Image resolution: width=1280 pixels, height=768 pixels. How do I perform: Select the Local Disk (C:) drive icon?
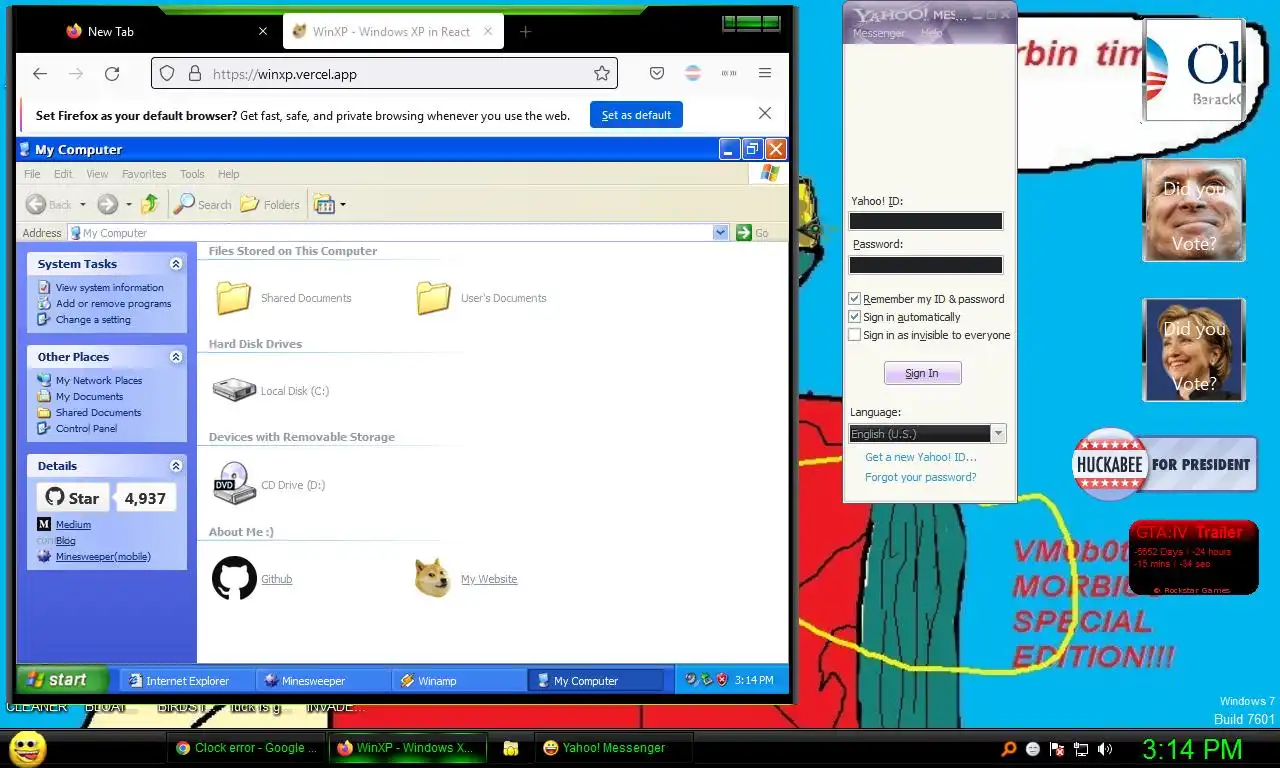click(x=234, y=390)
